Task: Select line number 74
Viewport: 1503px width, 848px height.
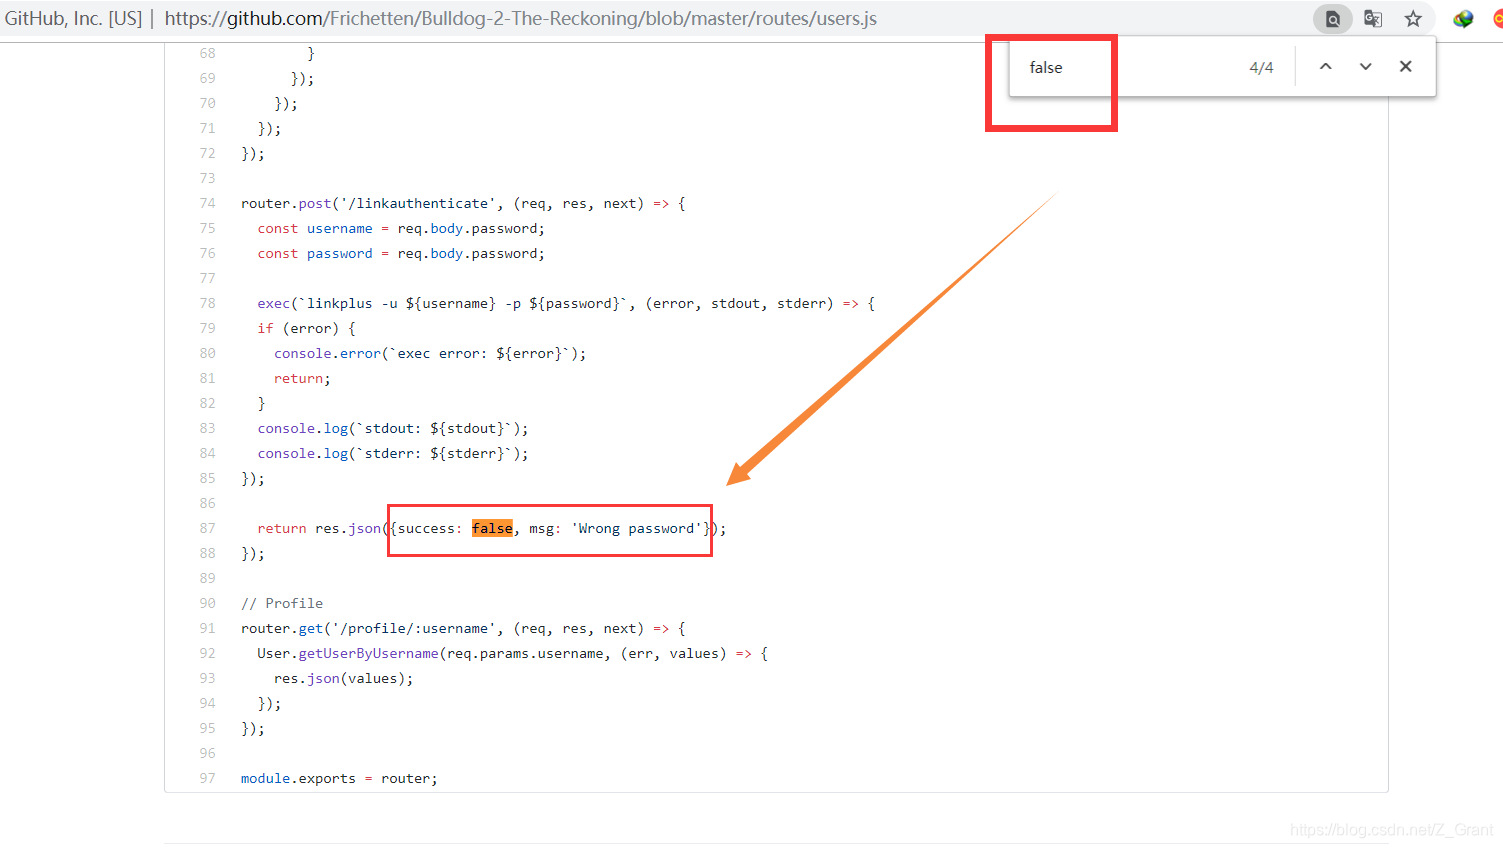Action: pos(207,203)
